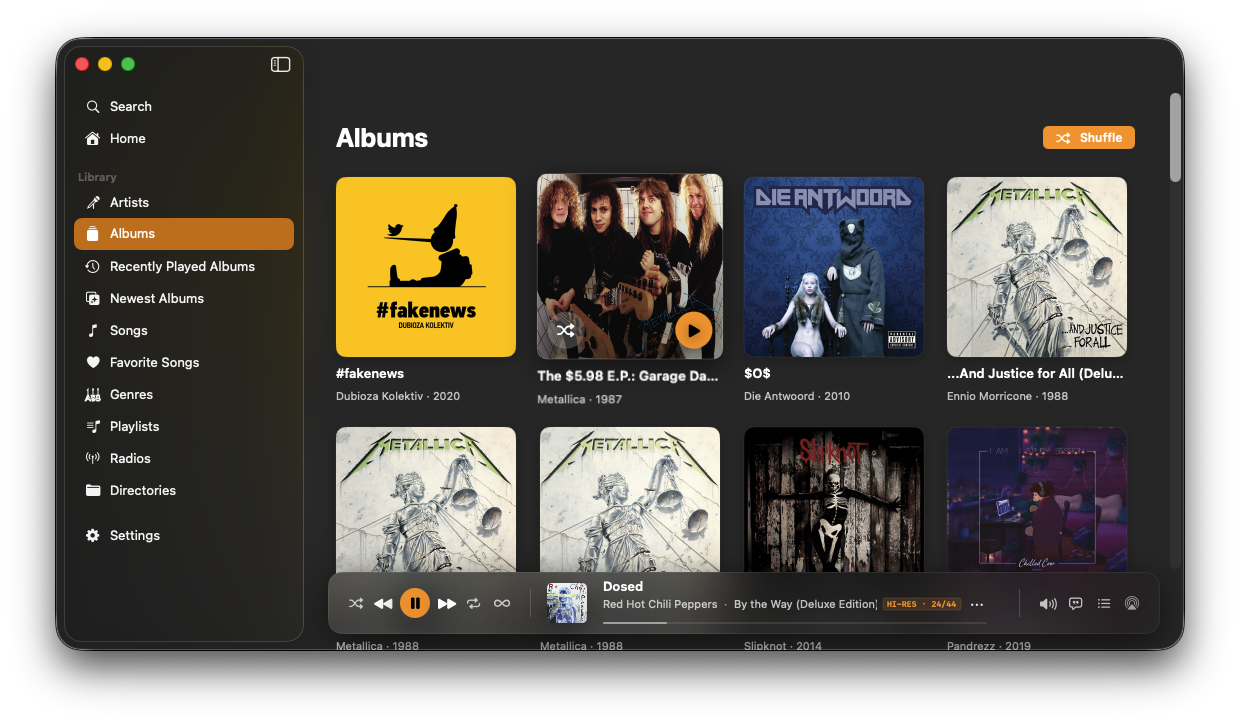Viewport: 1240px width, 724px height.
Task: Play the $O$ album by Die Antwoord
Action: point(833,266)
